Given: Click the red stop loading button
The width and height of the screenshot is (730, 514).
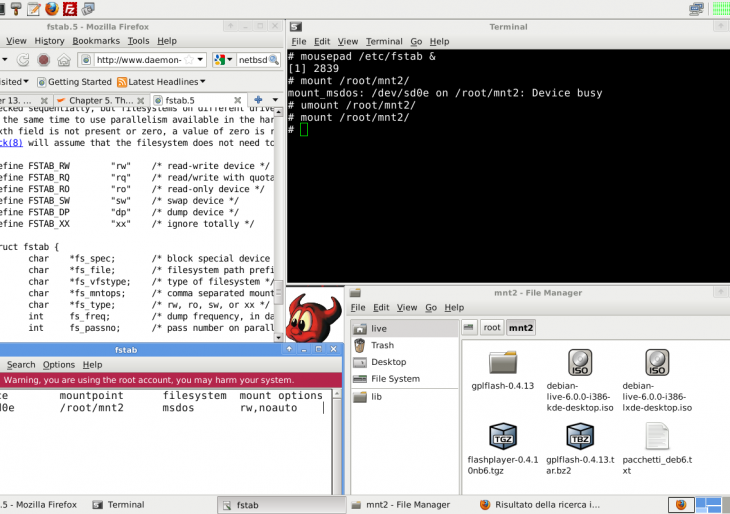Looking at the screenshot, I should tap(43, 60).
